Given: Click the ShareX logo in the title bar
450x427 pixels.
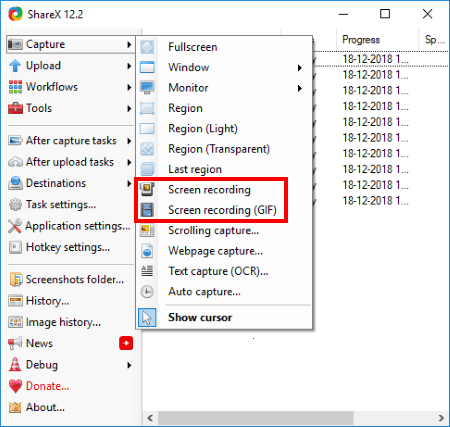Looking at the screenshot, I should pyautogui.click(x=15, y=14).
